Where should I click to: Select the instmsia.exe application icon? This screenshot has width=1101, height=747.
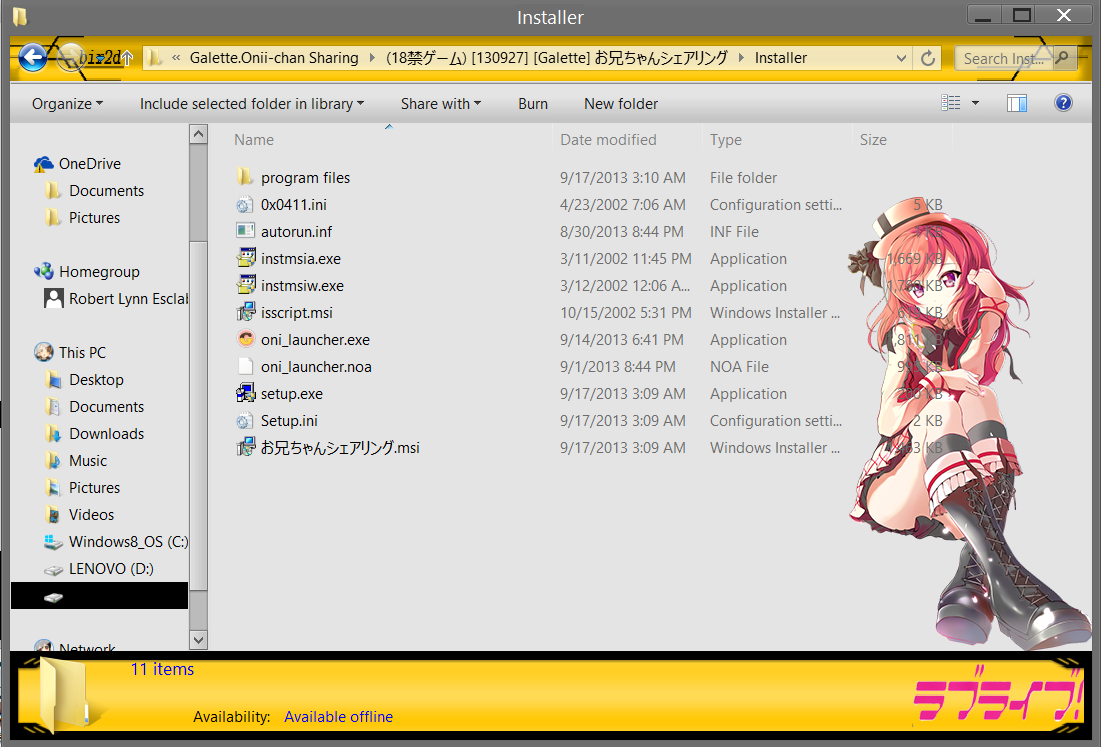pyautogui.click(x=246, y=258)
